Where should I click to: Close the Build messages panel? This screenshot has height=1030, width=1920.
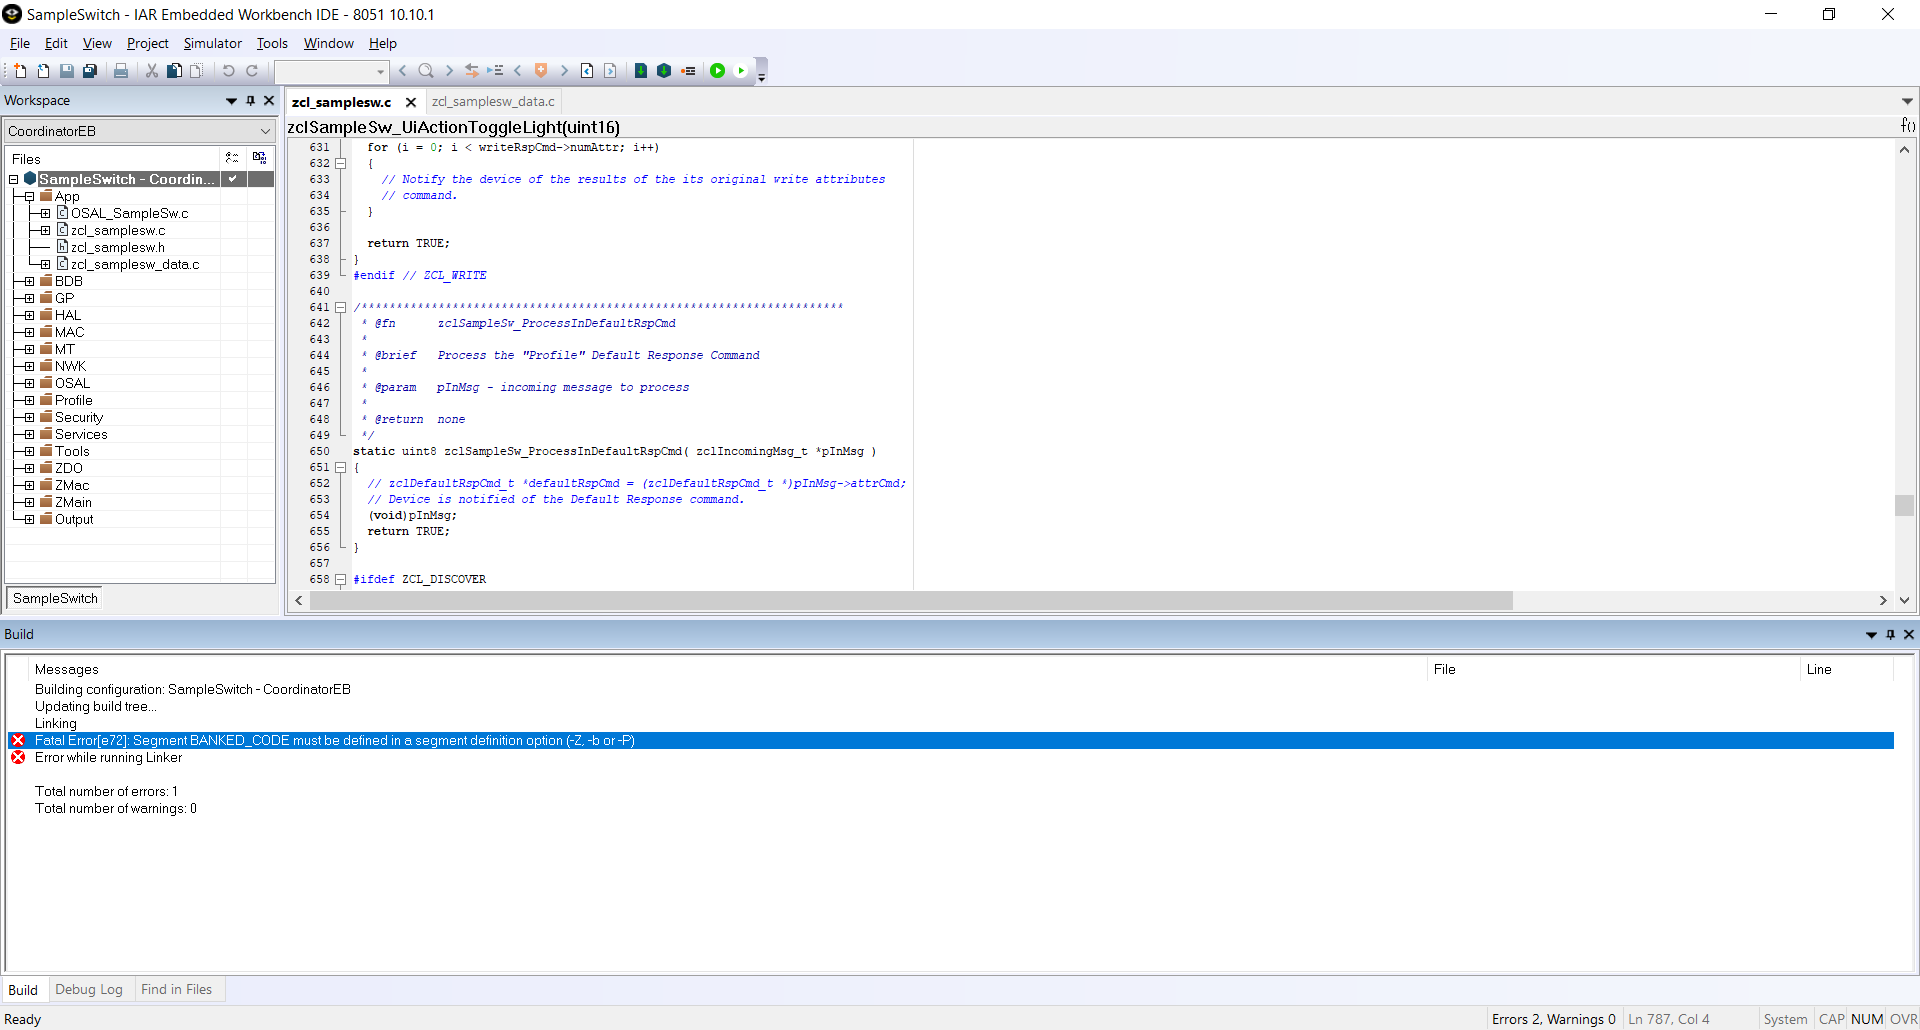point(1909,635)
